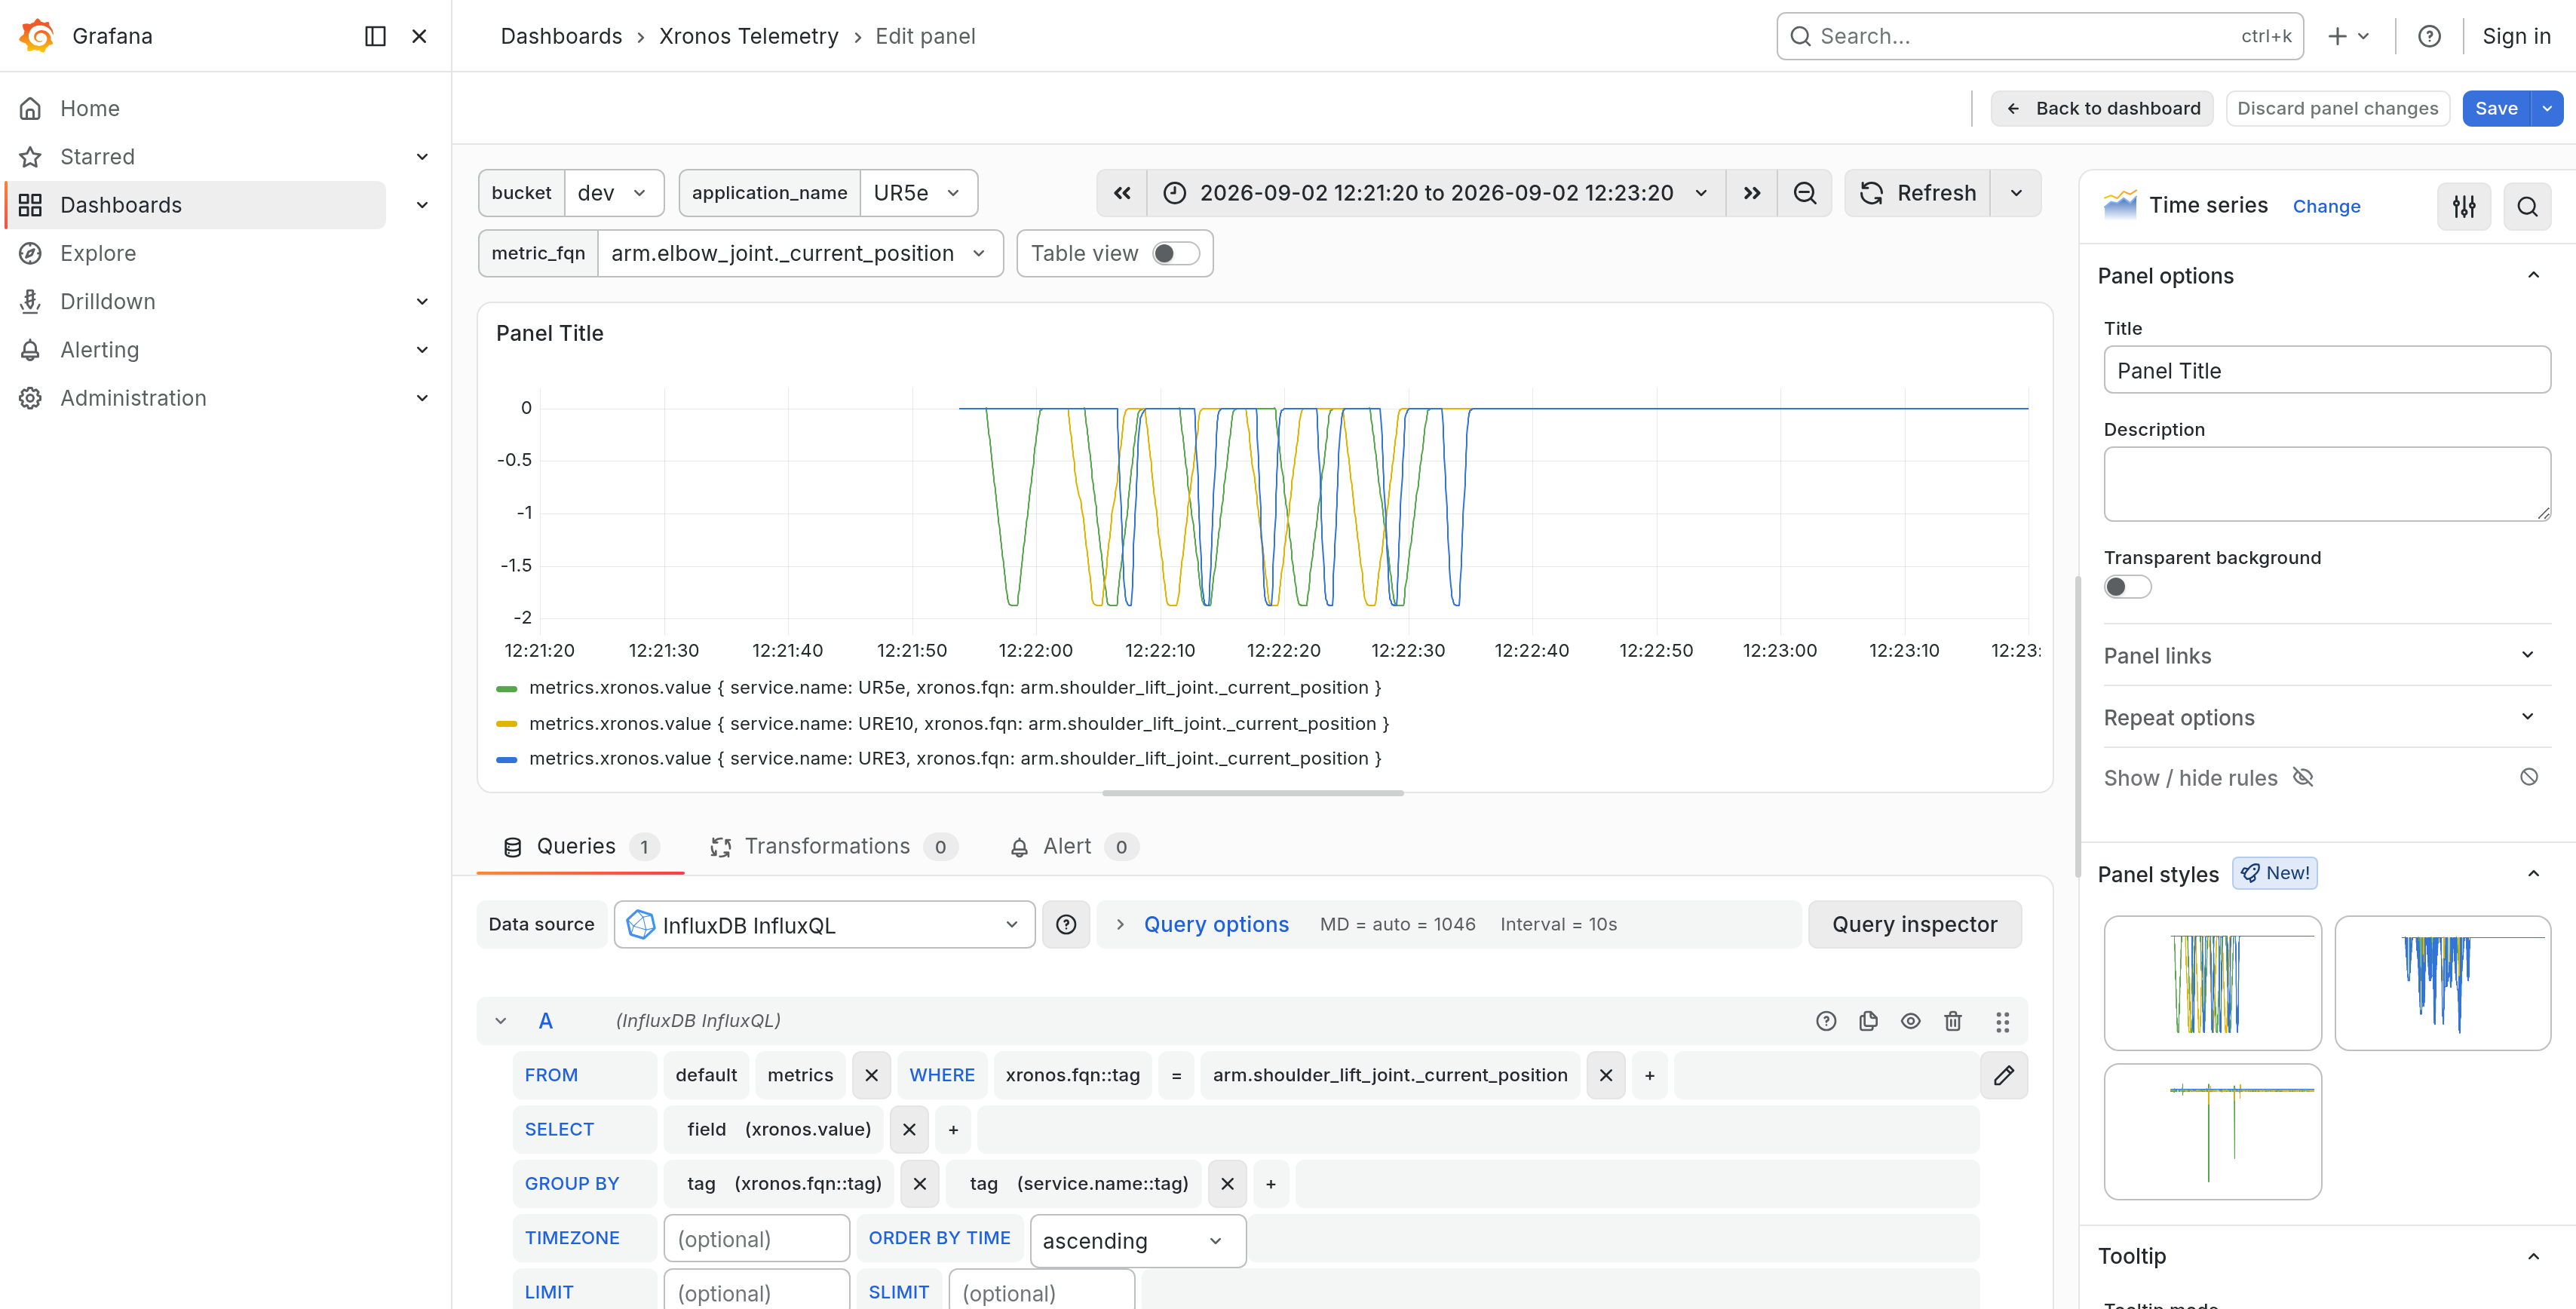
Task: Click the Xronos Telemetry breadcrumb
Action: point(748,36)
